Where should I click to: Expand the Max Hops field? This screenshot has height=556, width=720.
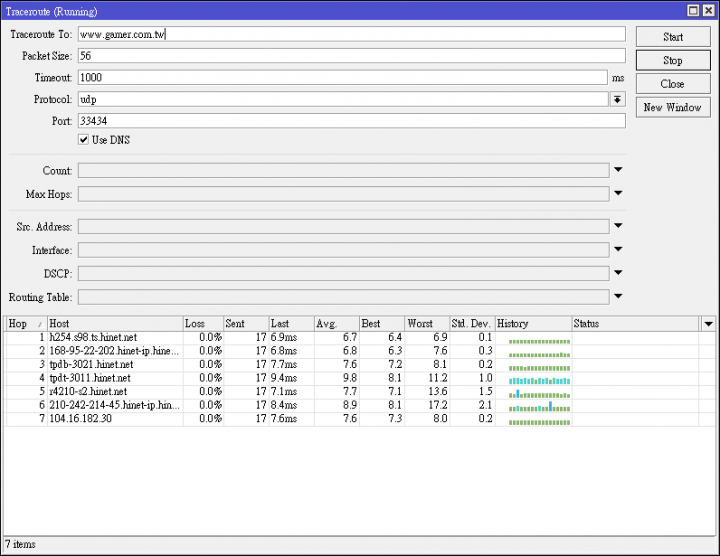coord(618,193)
